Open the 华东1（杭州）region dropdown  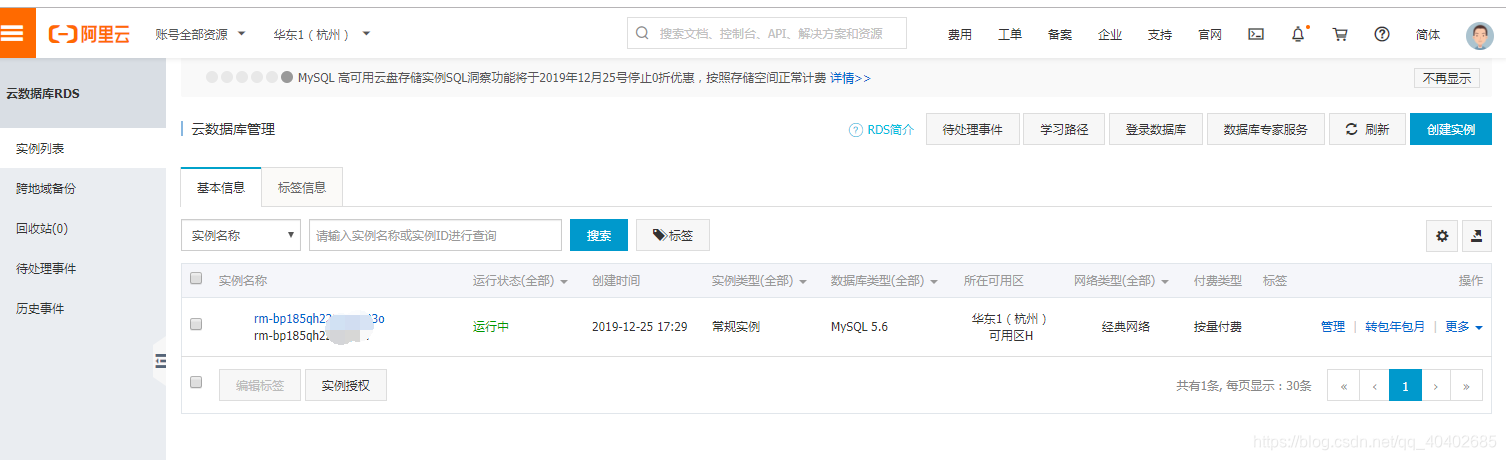(322, 34)
